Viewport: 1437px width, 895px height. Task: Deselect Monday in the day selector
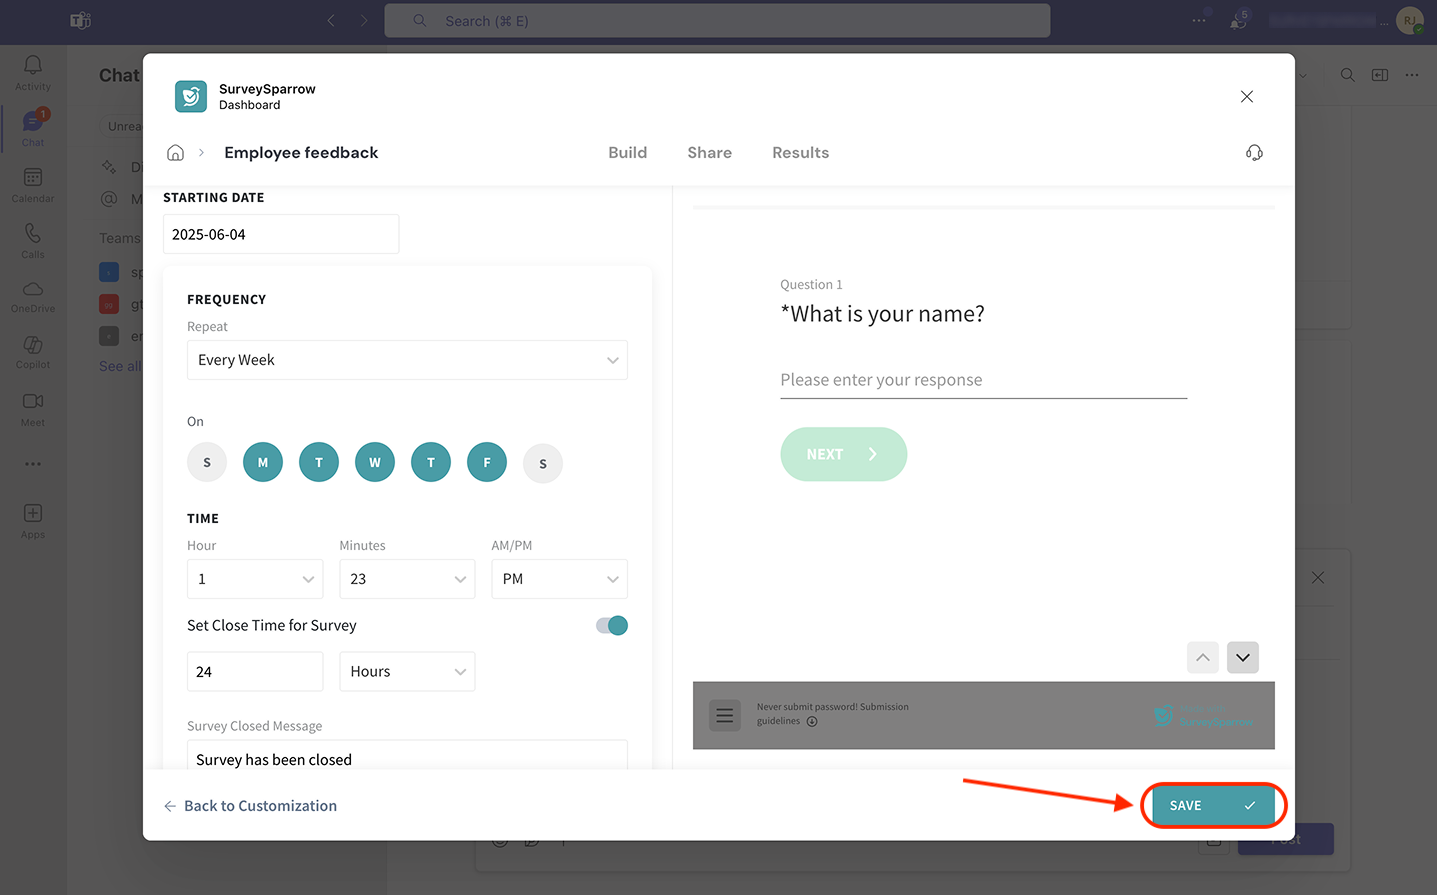click(x=263, y=463)
